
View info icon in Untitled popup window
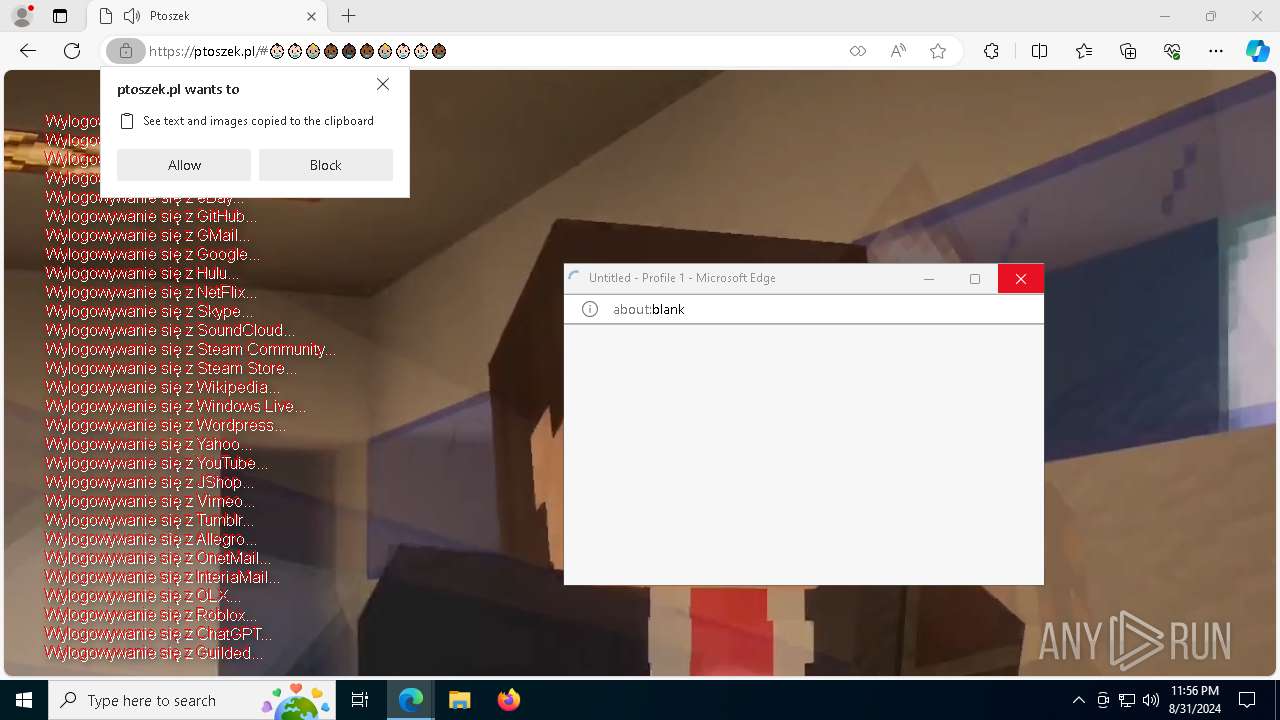(x=590, y=309)
